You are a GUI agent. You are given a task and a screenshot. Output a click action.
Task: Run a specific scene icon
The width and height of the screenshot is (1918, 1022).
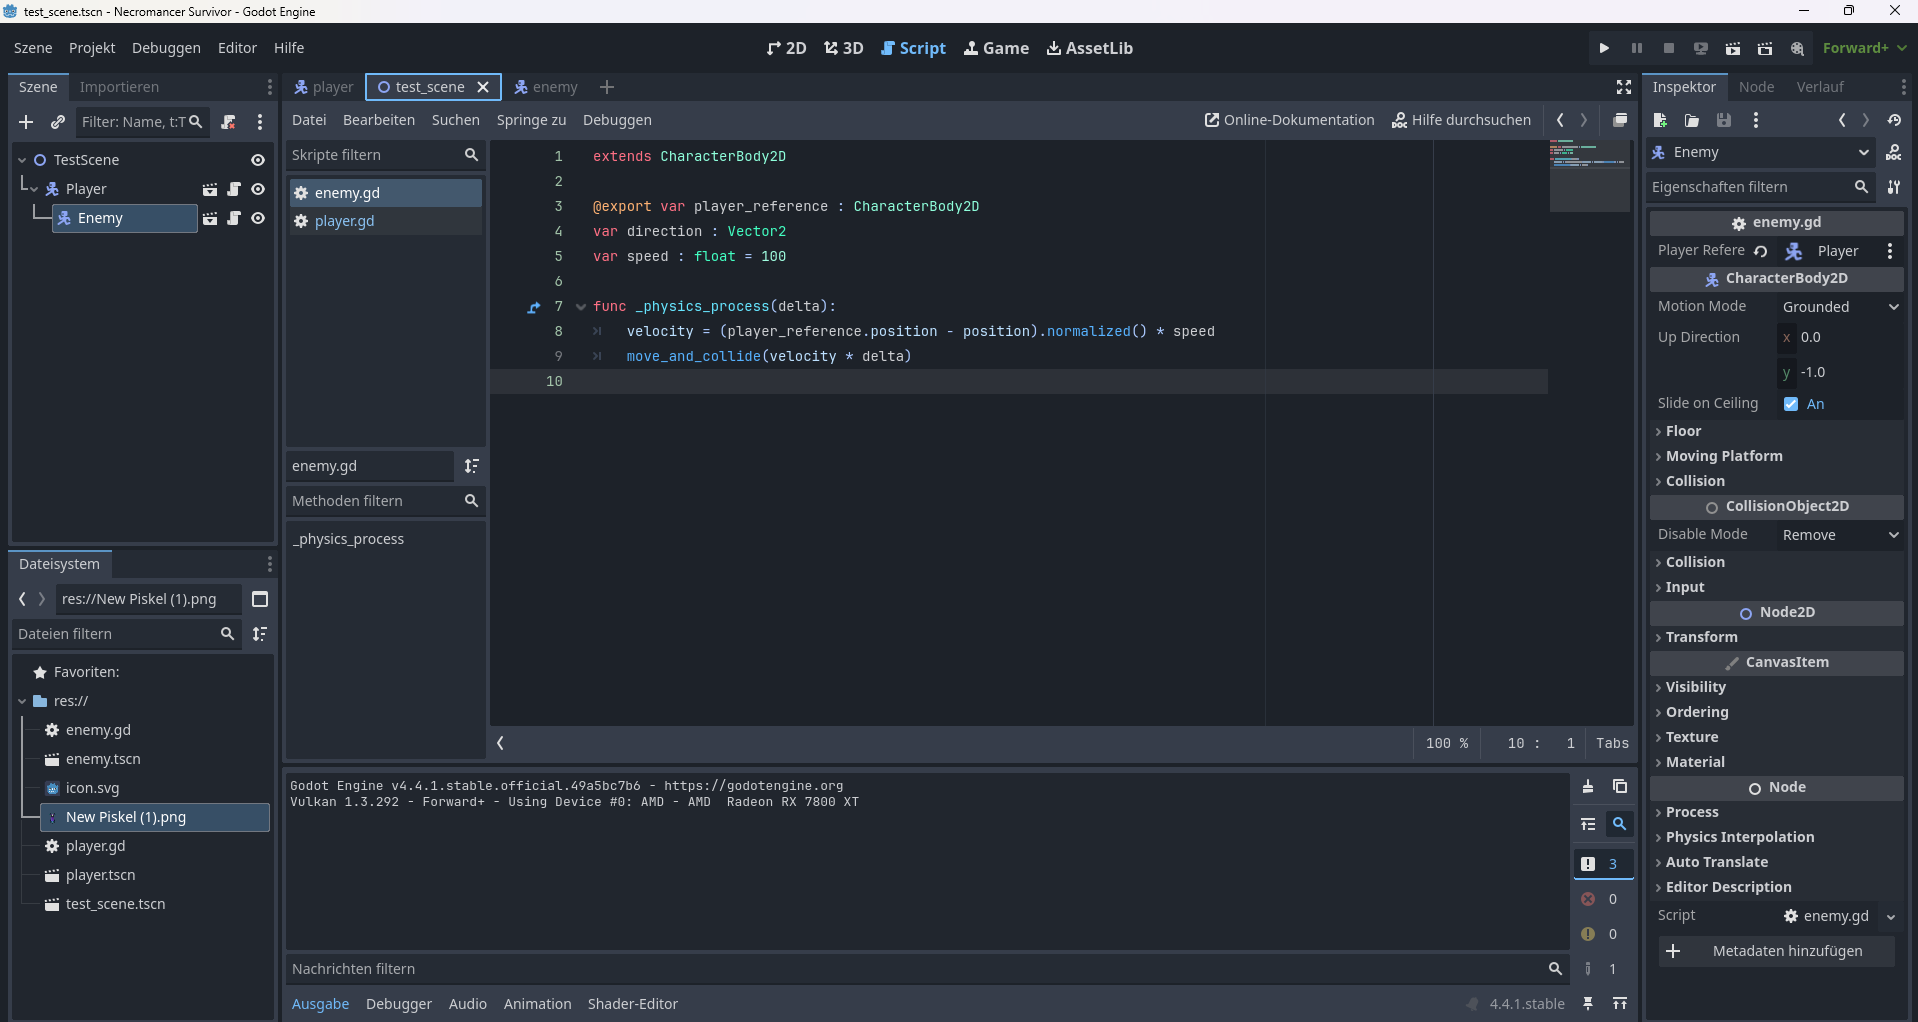click(1765, 48)
